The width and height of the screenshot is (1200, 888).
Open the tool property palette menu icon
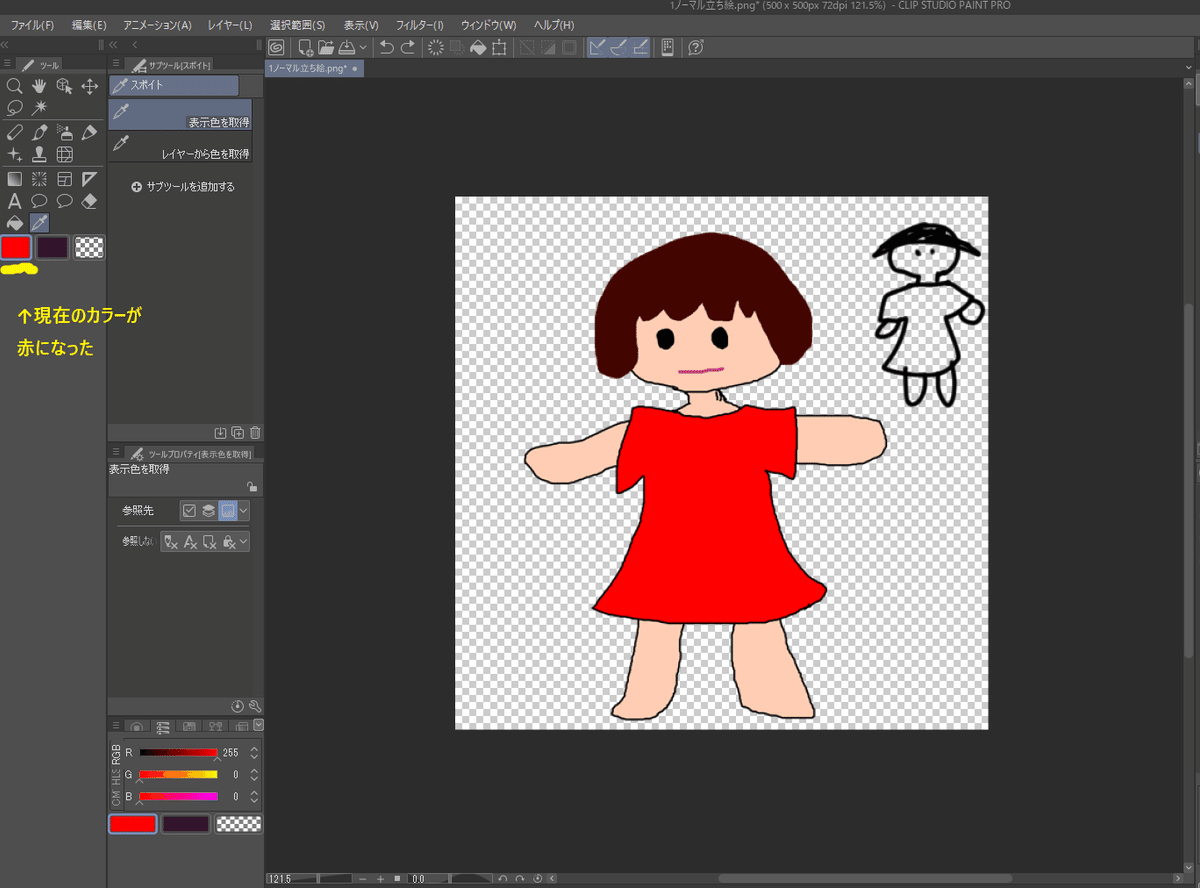click(116, 452)
